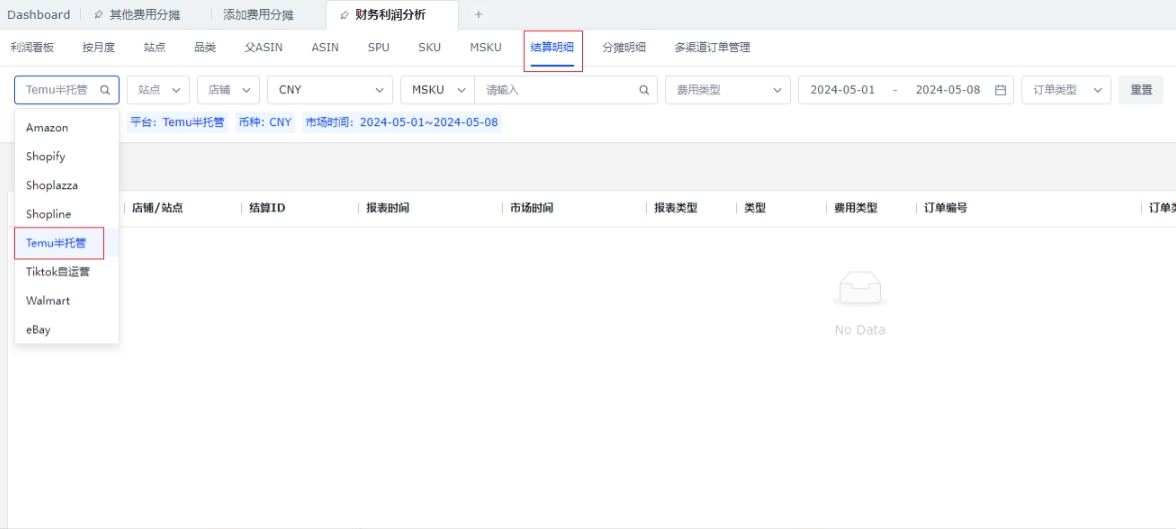
Task: Click the 市场时间 date range filter tag
Action: (x=402, y=122)
